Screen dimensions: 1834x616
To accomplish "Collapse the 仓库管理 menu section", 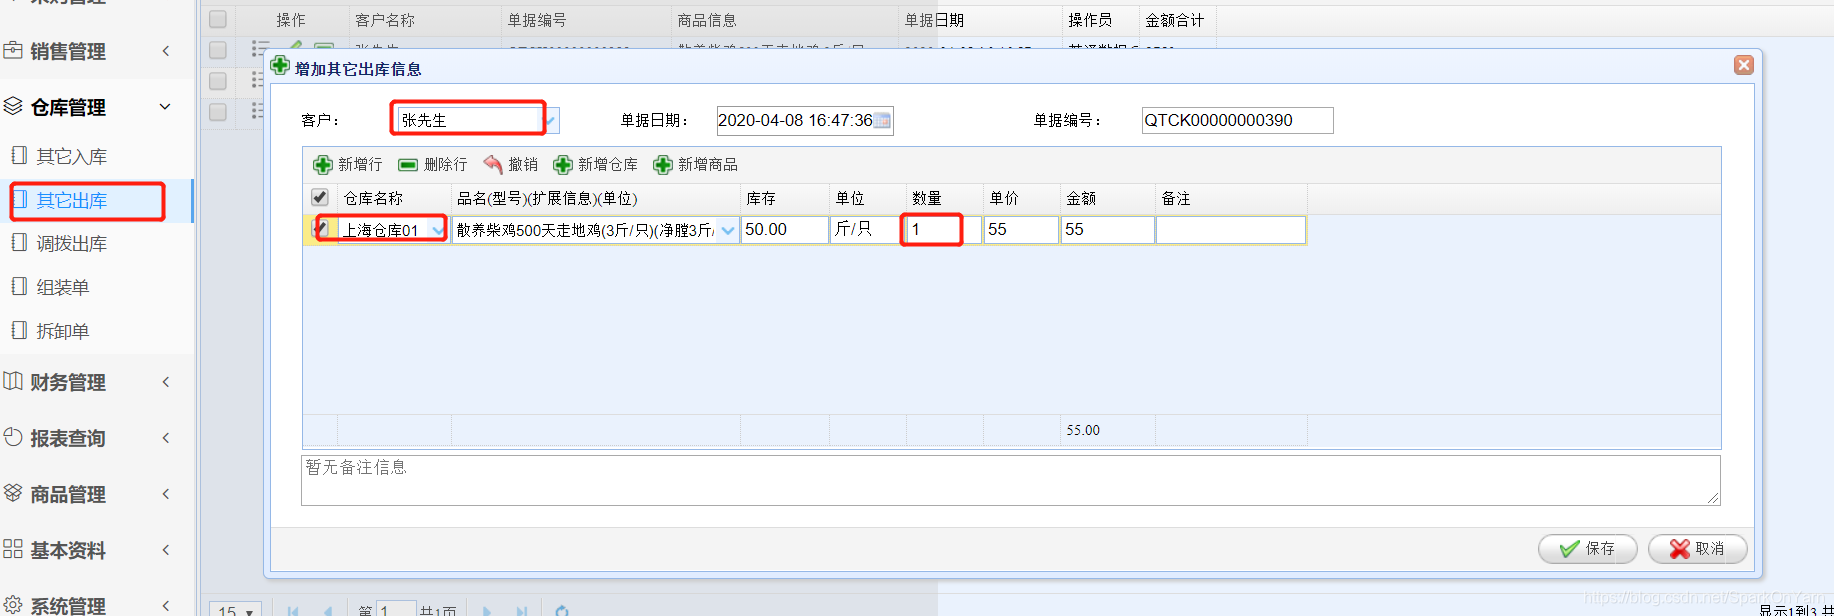I will point(166,107).
